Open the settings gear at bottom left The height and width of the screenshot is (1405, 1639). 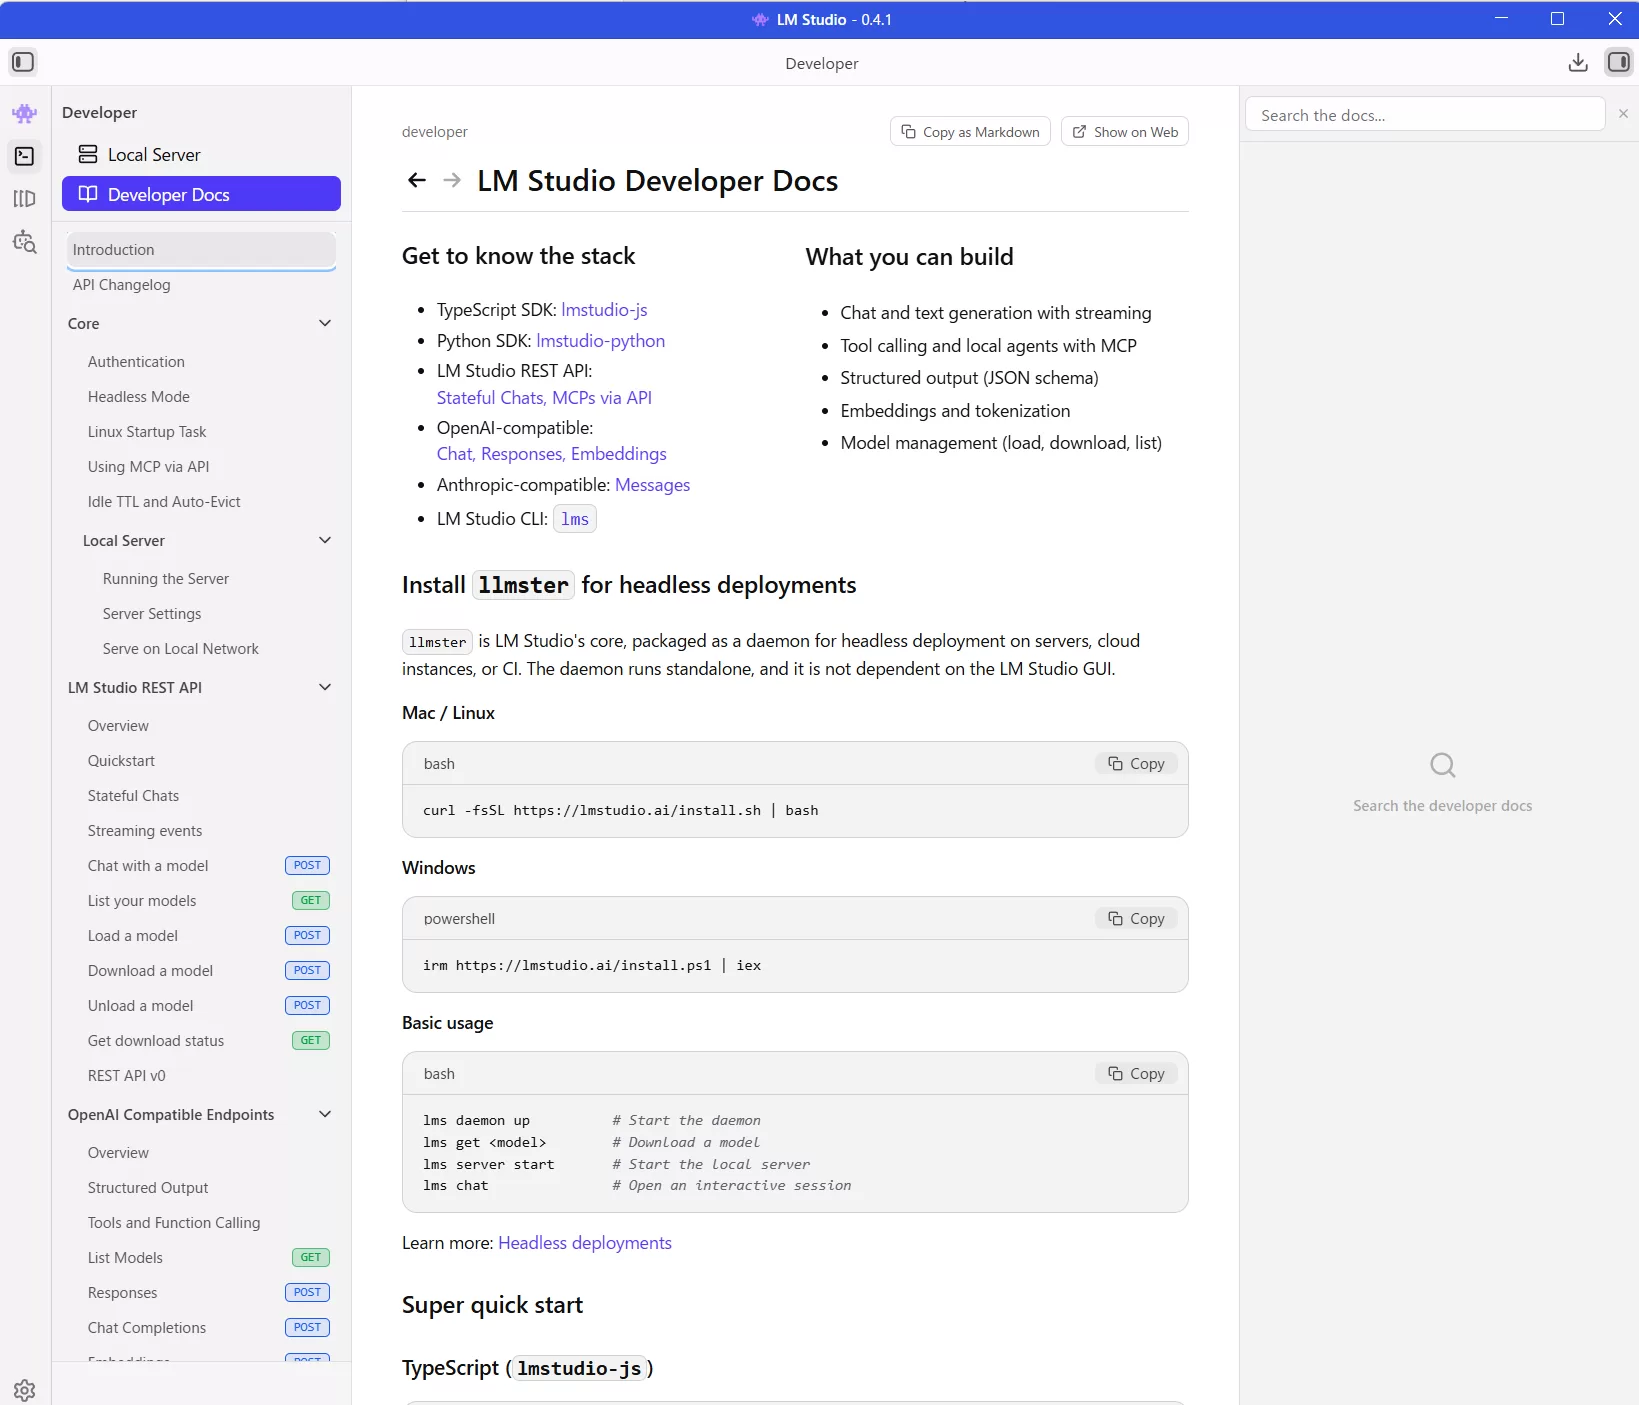point(25,1389)
